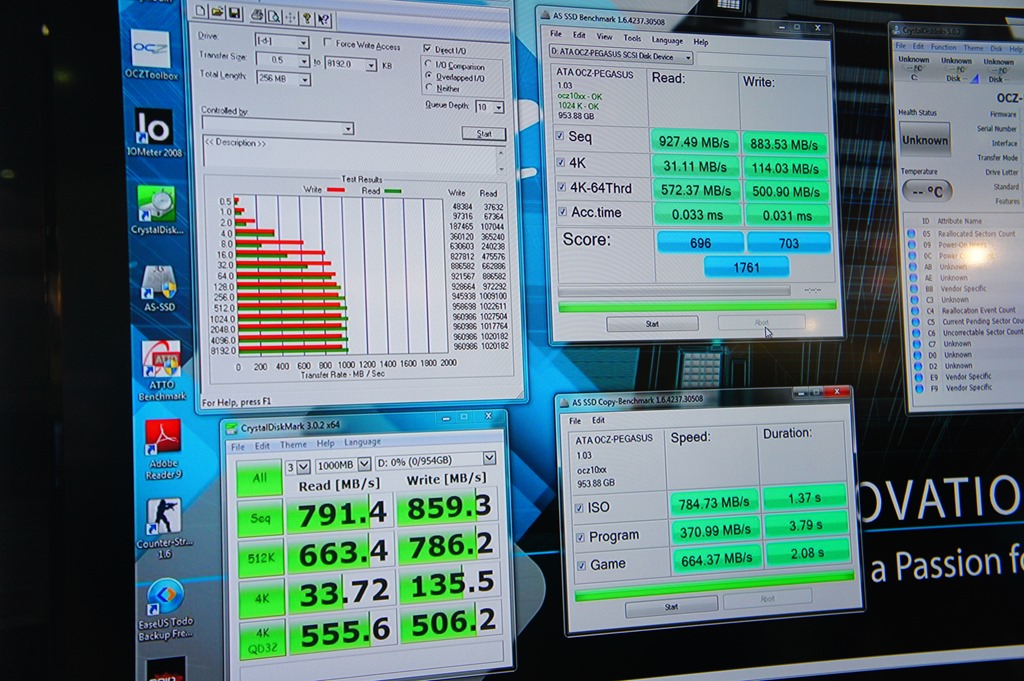The height and width of the screenshot is (681, 1024).
Task: Uncheck the Acc.time checkbox in AS SSD
Action: (x=562, y=212)
